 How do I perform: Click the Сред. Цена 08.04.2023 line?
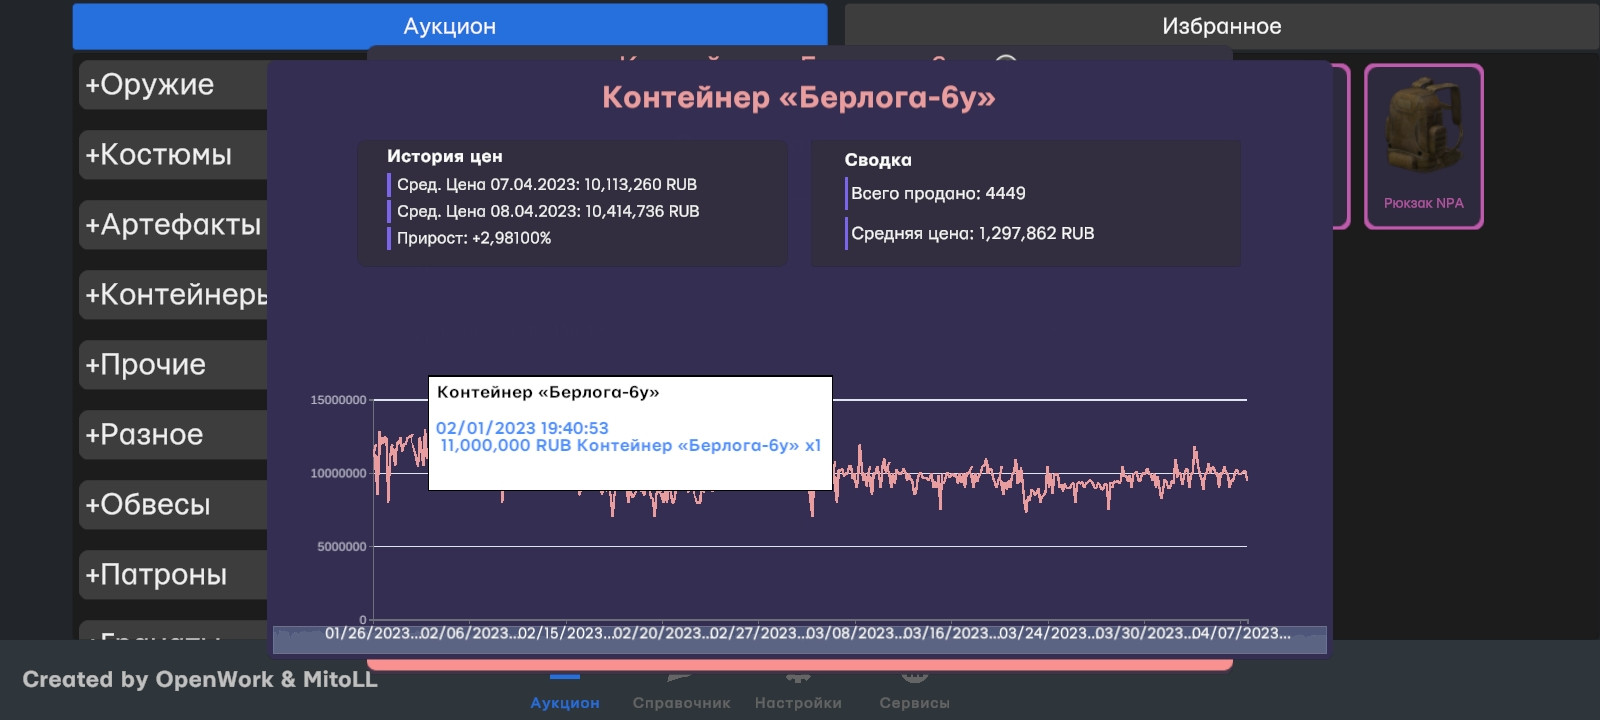click(x=548, y=211)
